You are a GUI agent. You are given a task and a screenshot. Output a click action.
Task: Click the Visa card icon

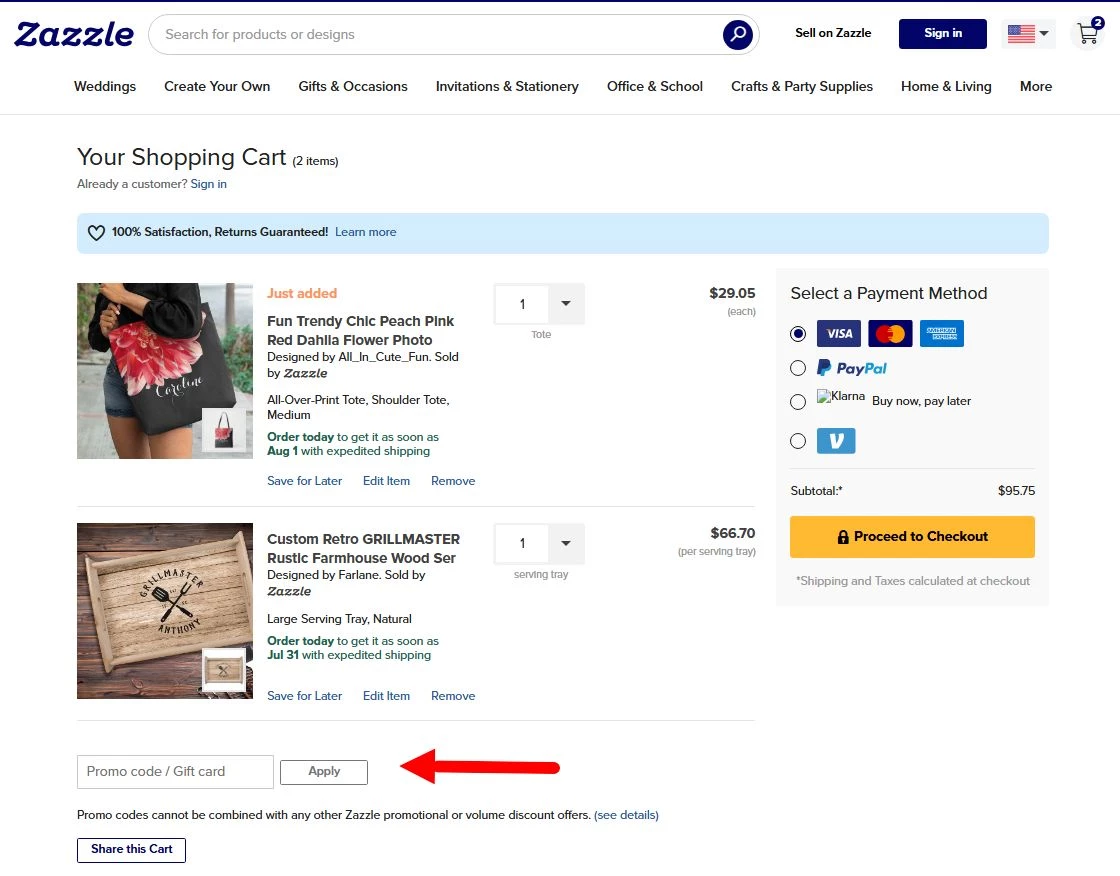coord(838,333)
